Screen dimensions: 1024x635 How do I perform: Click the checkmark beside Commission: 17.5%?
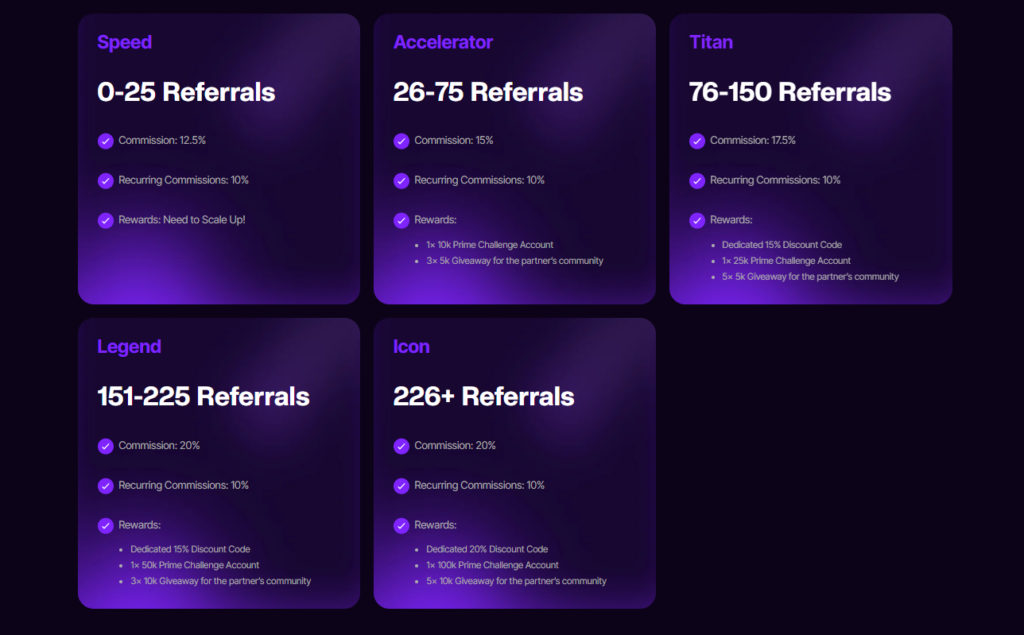tap(697, 141)
